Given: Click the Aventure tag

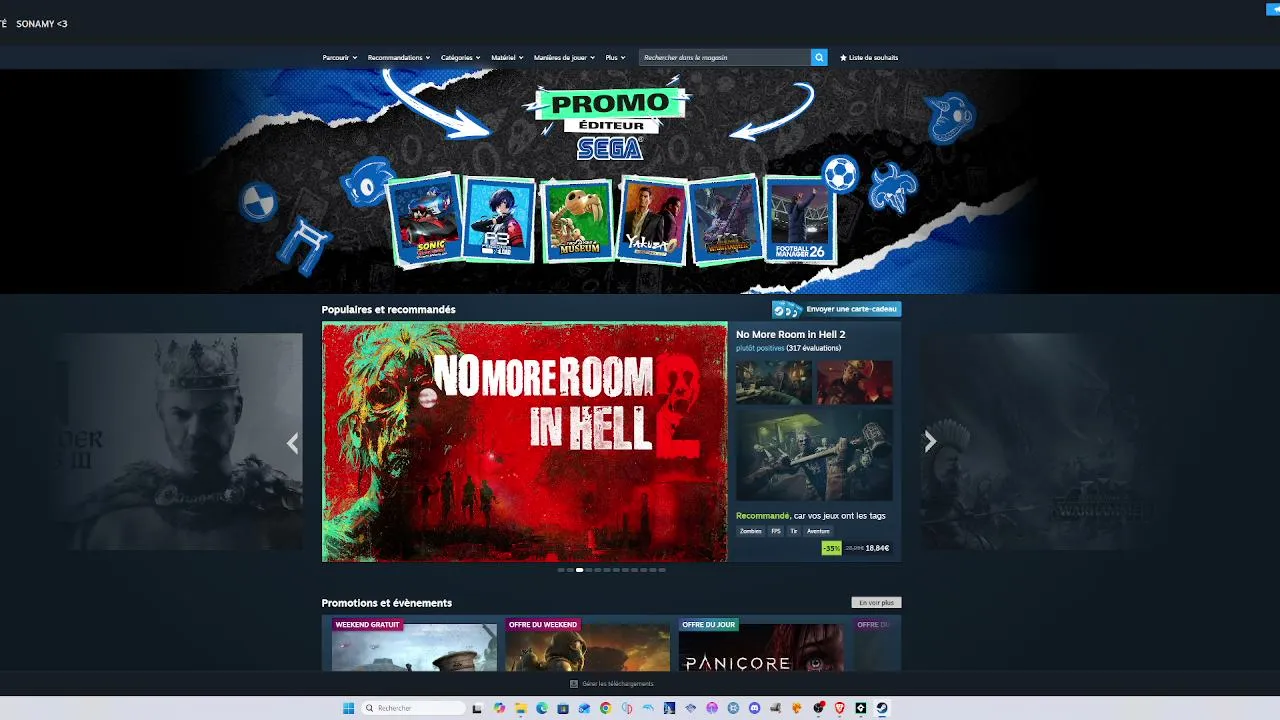Looking at the screenshot, I should (x=818, y=531).
